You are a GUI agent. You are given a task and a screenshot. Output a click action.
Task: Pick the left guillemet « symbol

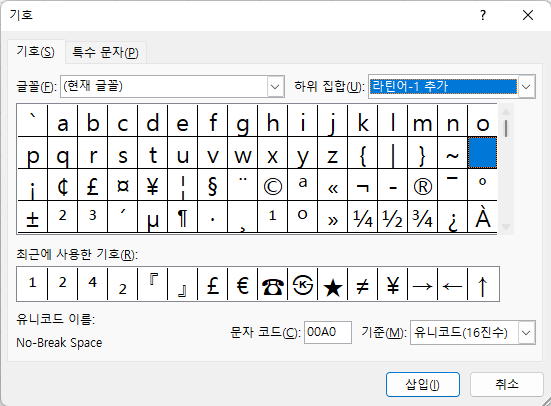332,185
